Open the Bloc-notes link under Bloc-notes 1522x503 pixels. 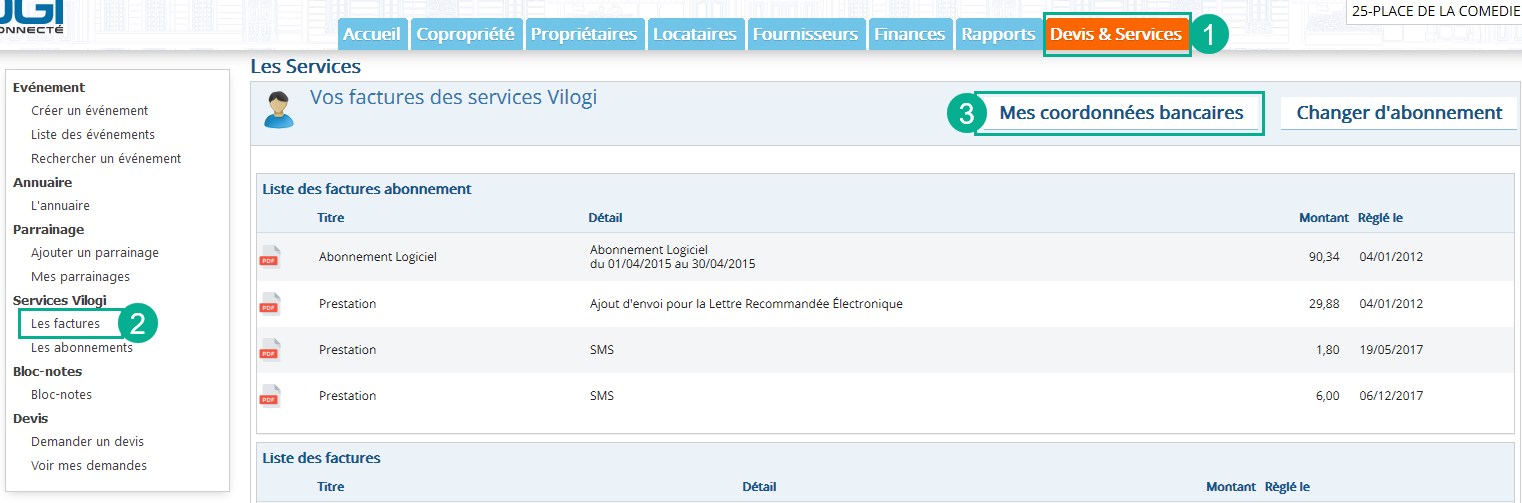61,395
